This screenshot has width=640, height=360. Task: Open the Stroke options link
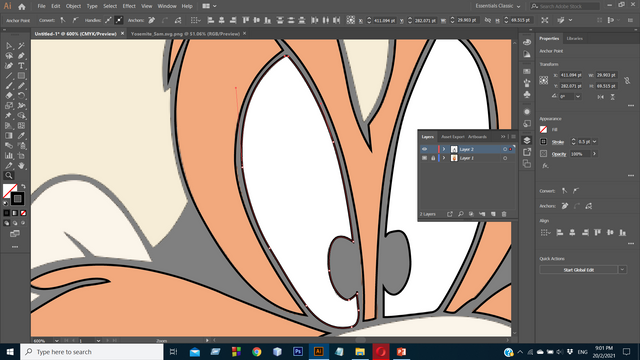(x=558, y=142)
